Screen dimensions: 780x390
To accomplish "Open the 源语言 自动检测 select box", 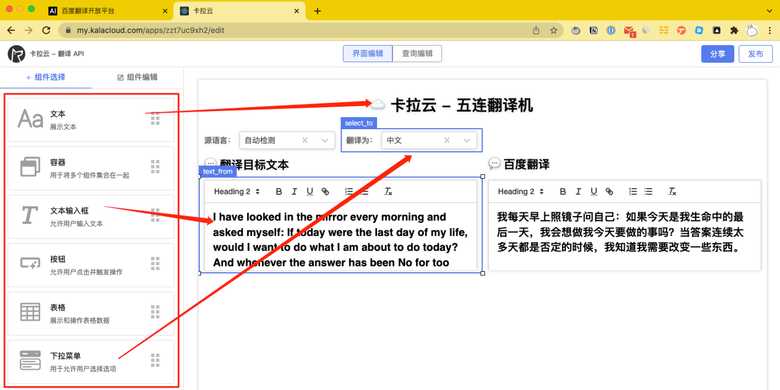I will [x=287, y=140].
